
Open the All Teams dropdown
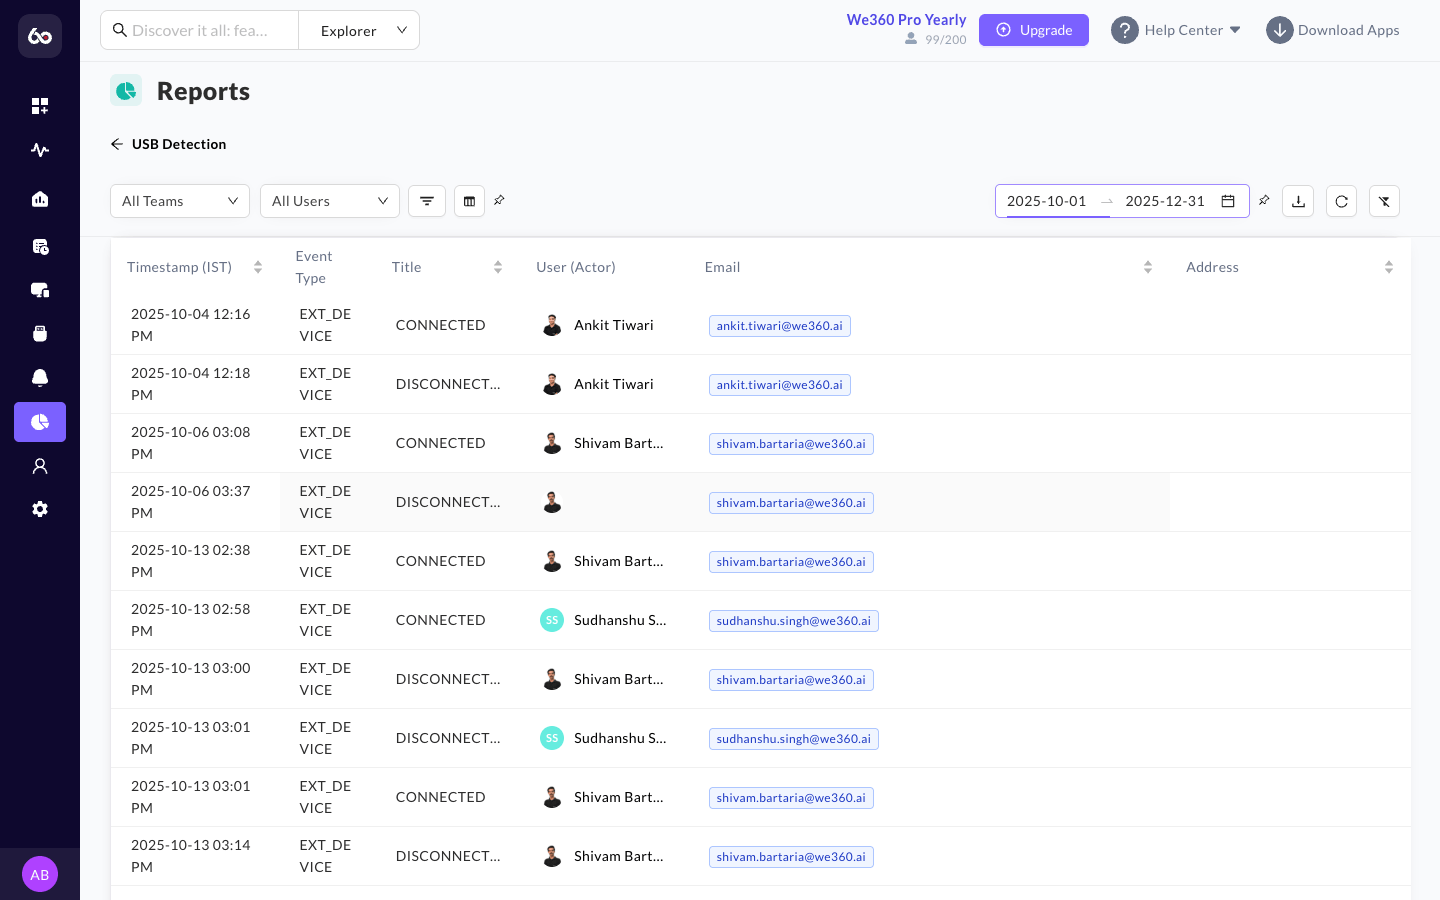(180, 201)
